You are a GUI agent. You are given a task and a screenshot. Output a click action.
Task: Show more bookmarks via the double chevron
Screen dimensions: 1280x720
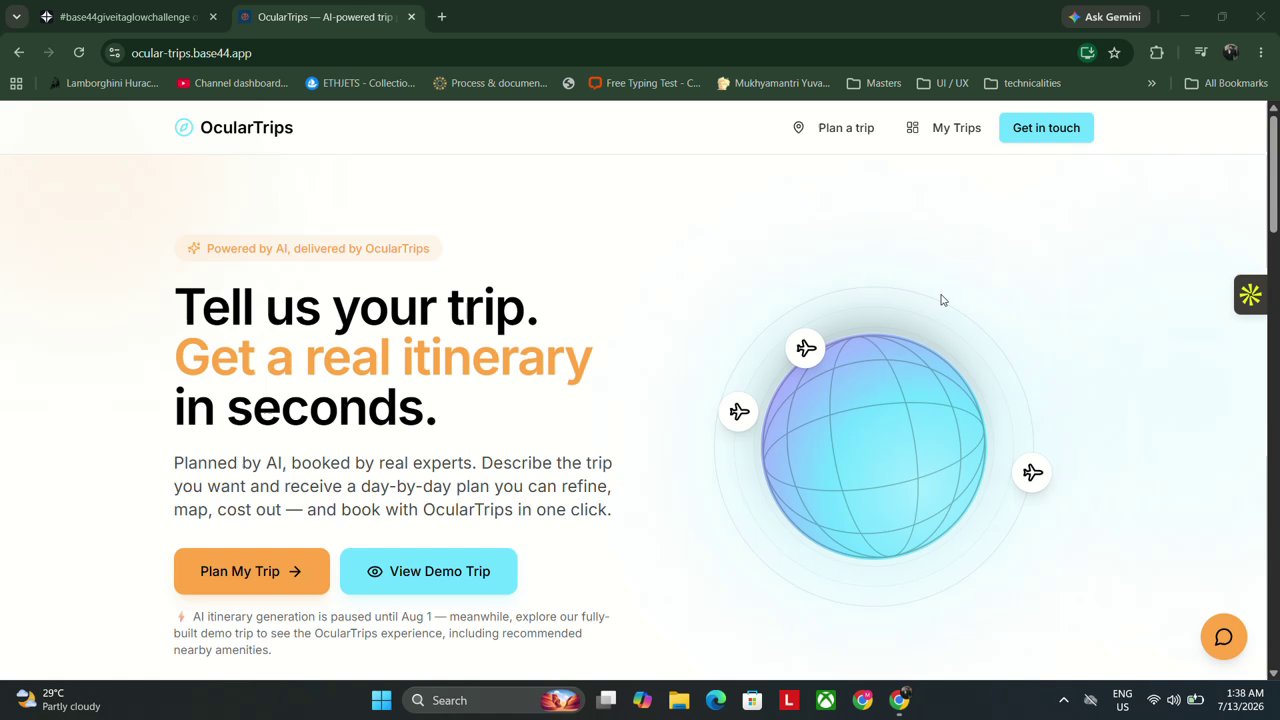(1152, 83)
